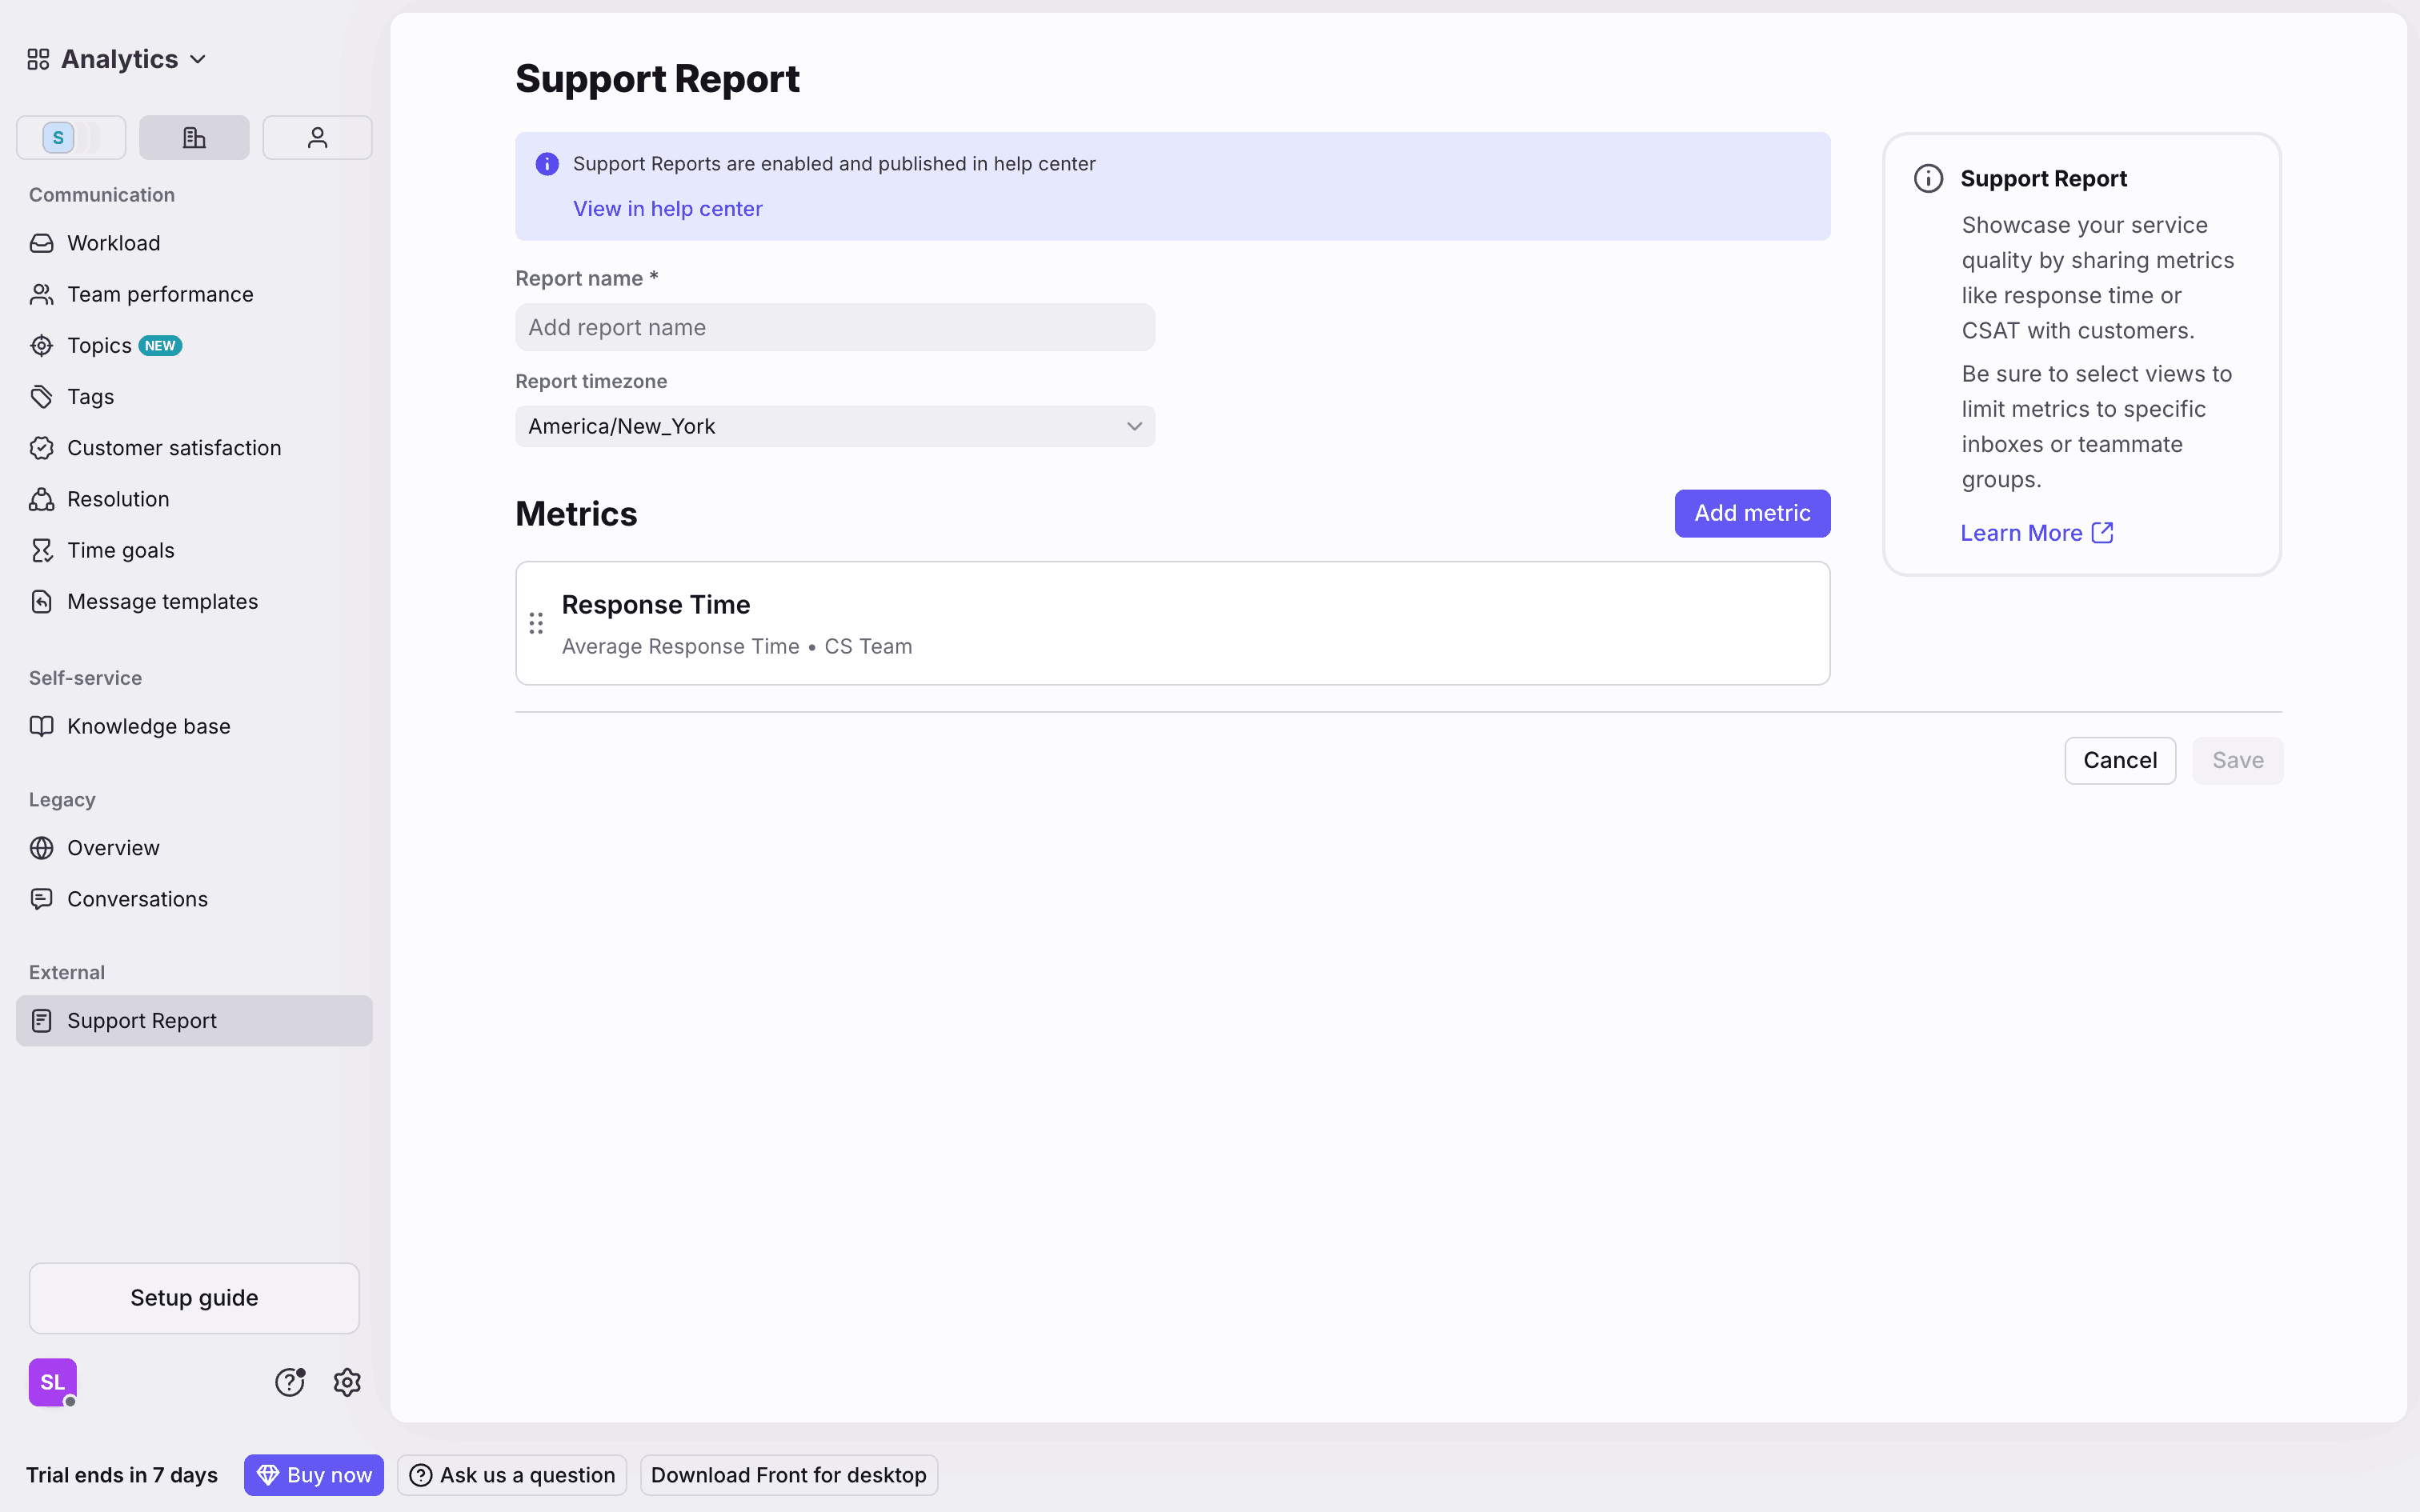Click the Add metric button
2420x1512 pixels.
[x=1751, y=513]
